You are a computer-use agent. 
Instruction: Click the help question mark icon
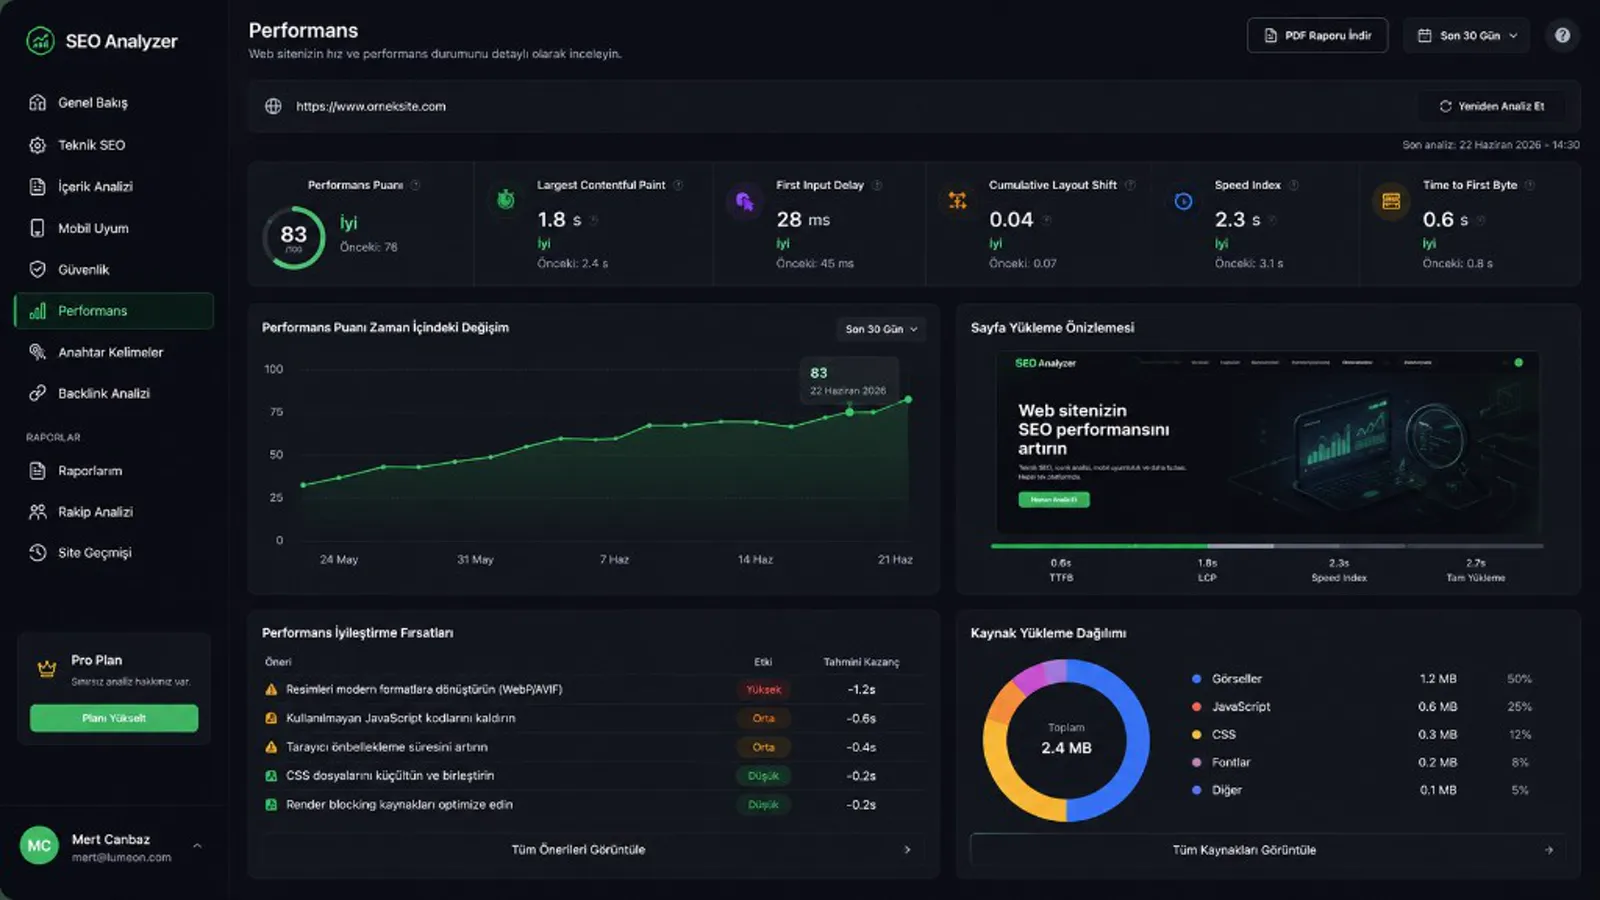[1562, 35]
